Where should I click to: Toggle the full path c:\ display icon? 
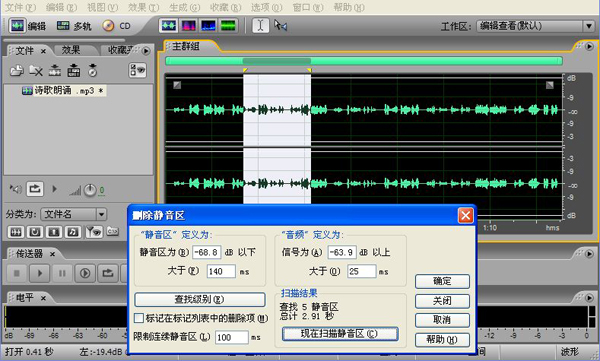pos(112,231)
